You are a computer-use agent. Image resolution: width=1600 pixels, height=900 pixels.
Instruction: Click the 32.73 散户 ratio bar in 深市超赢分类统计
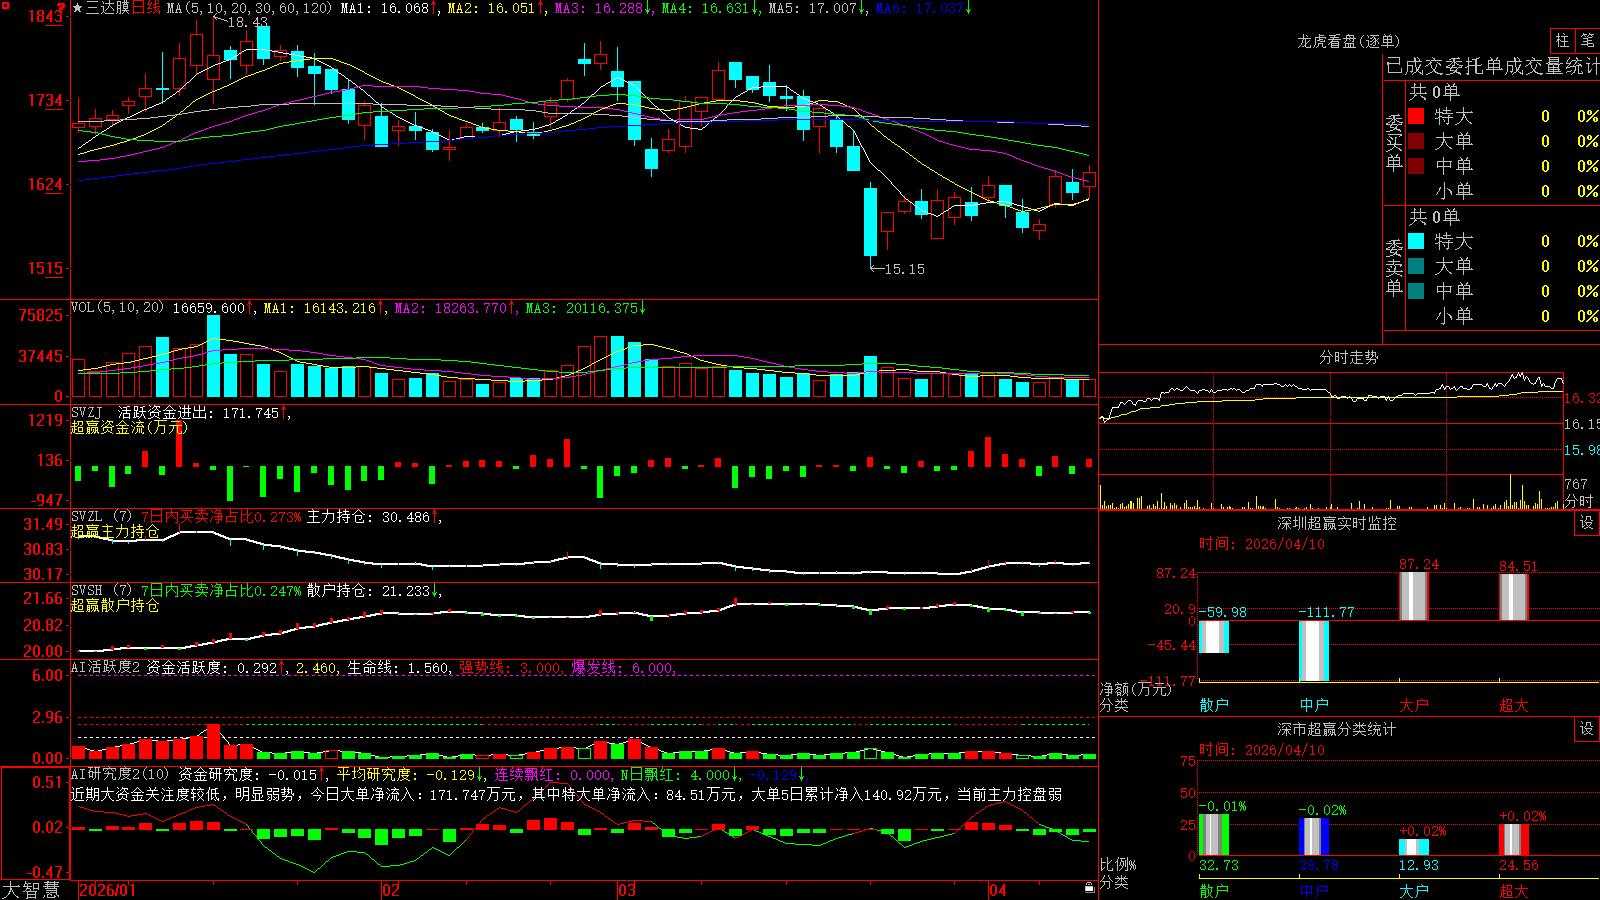tap(1214, 834)
